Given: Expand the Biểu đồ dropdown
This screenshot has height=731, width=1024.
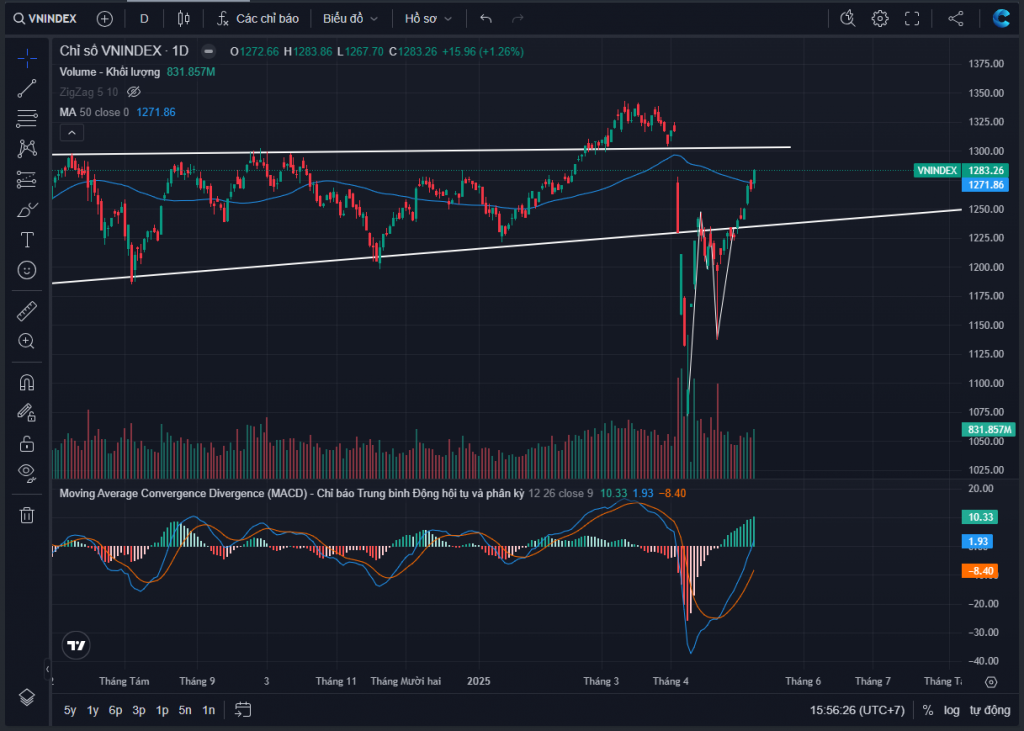Looking at the screenshot, I should 350,19.
